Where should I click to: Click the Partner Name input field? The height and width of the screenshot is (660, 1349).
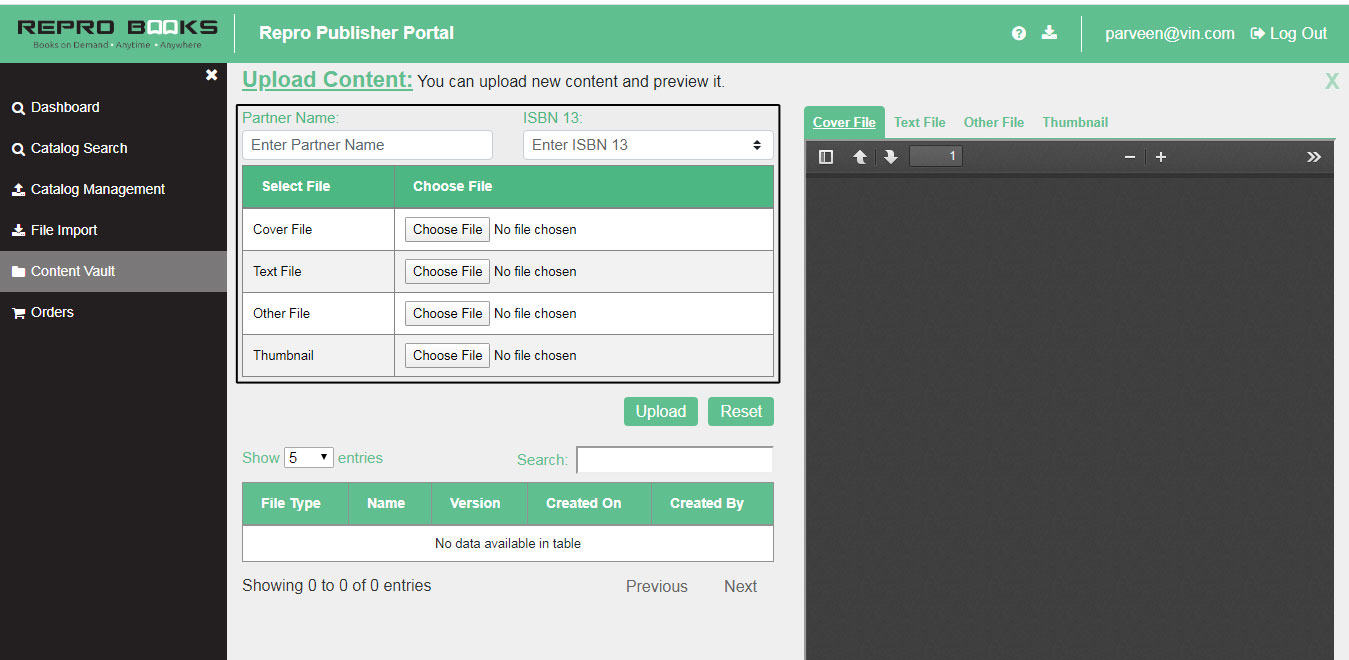[x=367, y=145]
